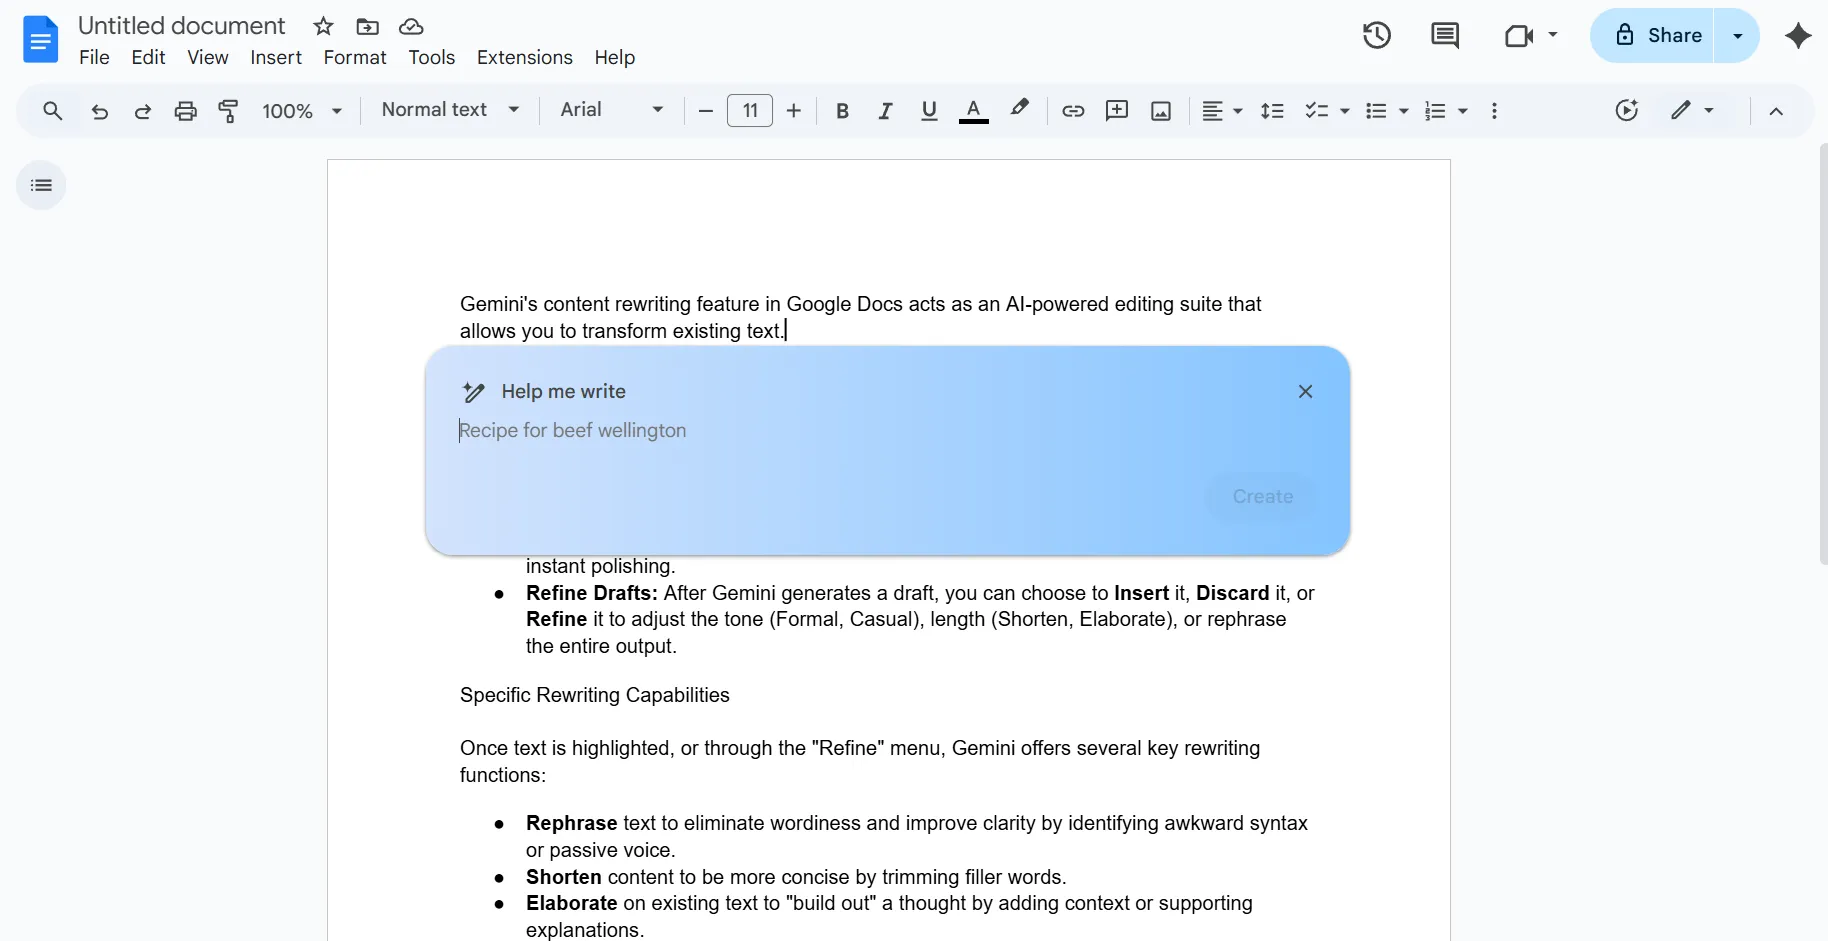Increase font size with plus
Viewport: 1828px width, 941px height.
tap(794, 110)
